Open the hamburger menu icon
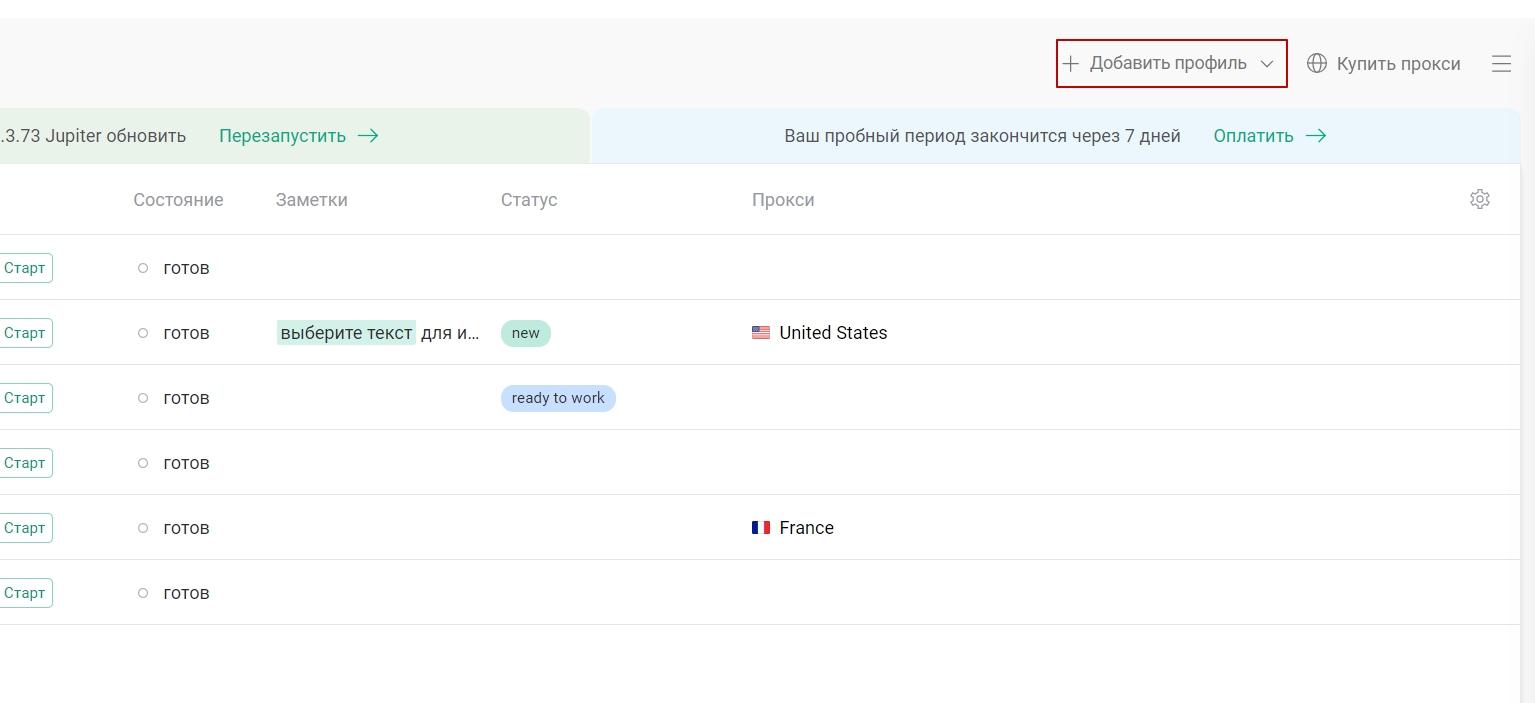The height and width of the screenshot is (703, 1535). pos(1501,64)
